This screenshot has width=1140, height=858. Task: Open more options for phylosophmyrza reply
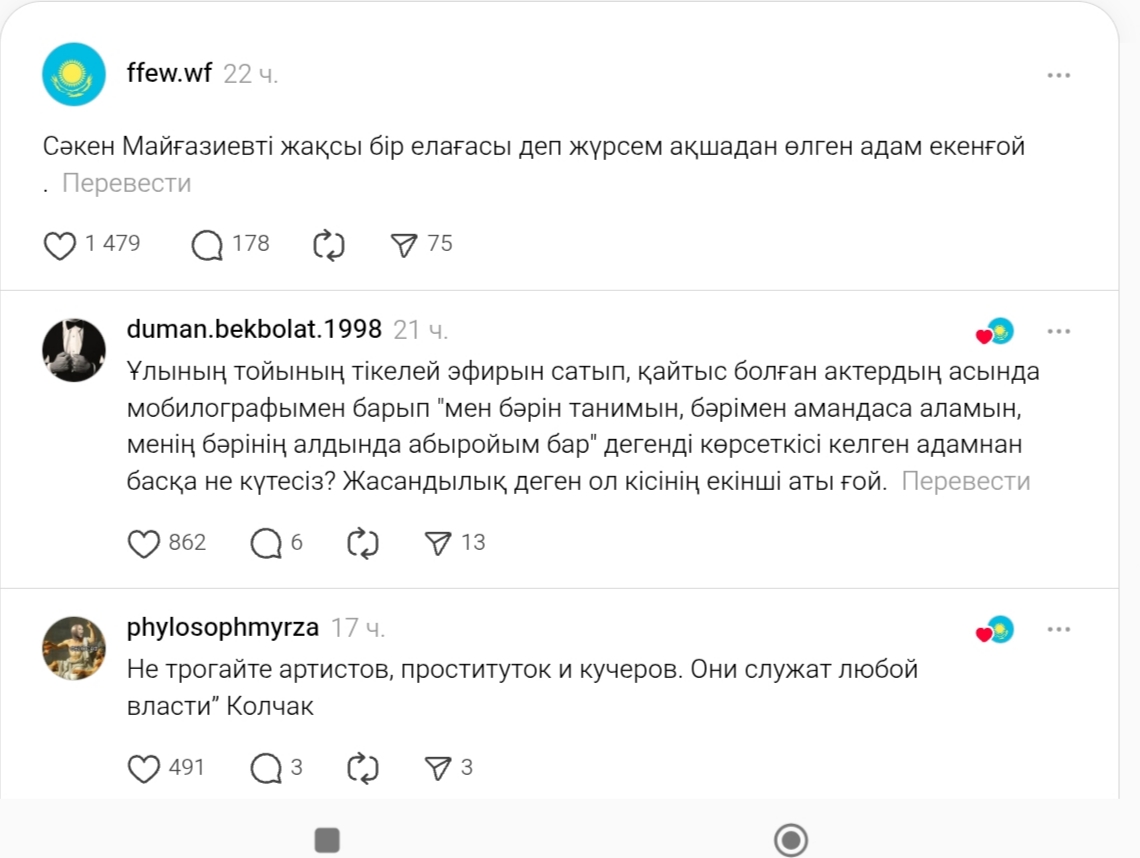[1058, 630]
